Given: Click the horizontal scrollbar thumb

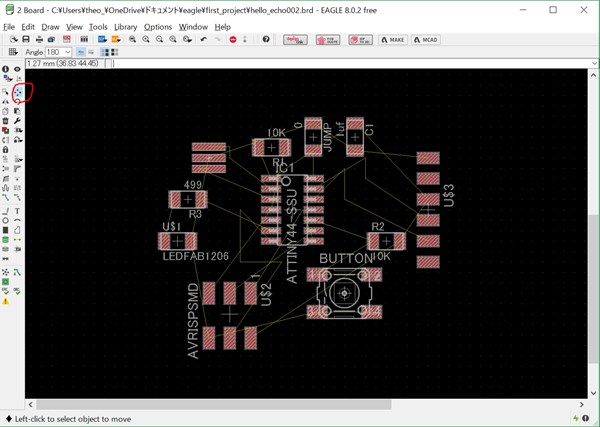Looking at the screenshot, I should (214, 404).
